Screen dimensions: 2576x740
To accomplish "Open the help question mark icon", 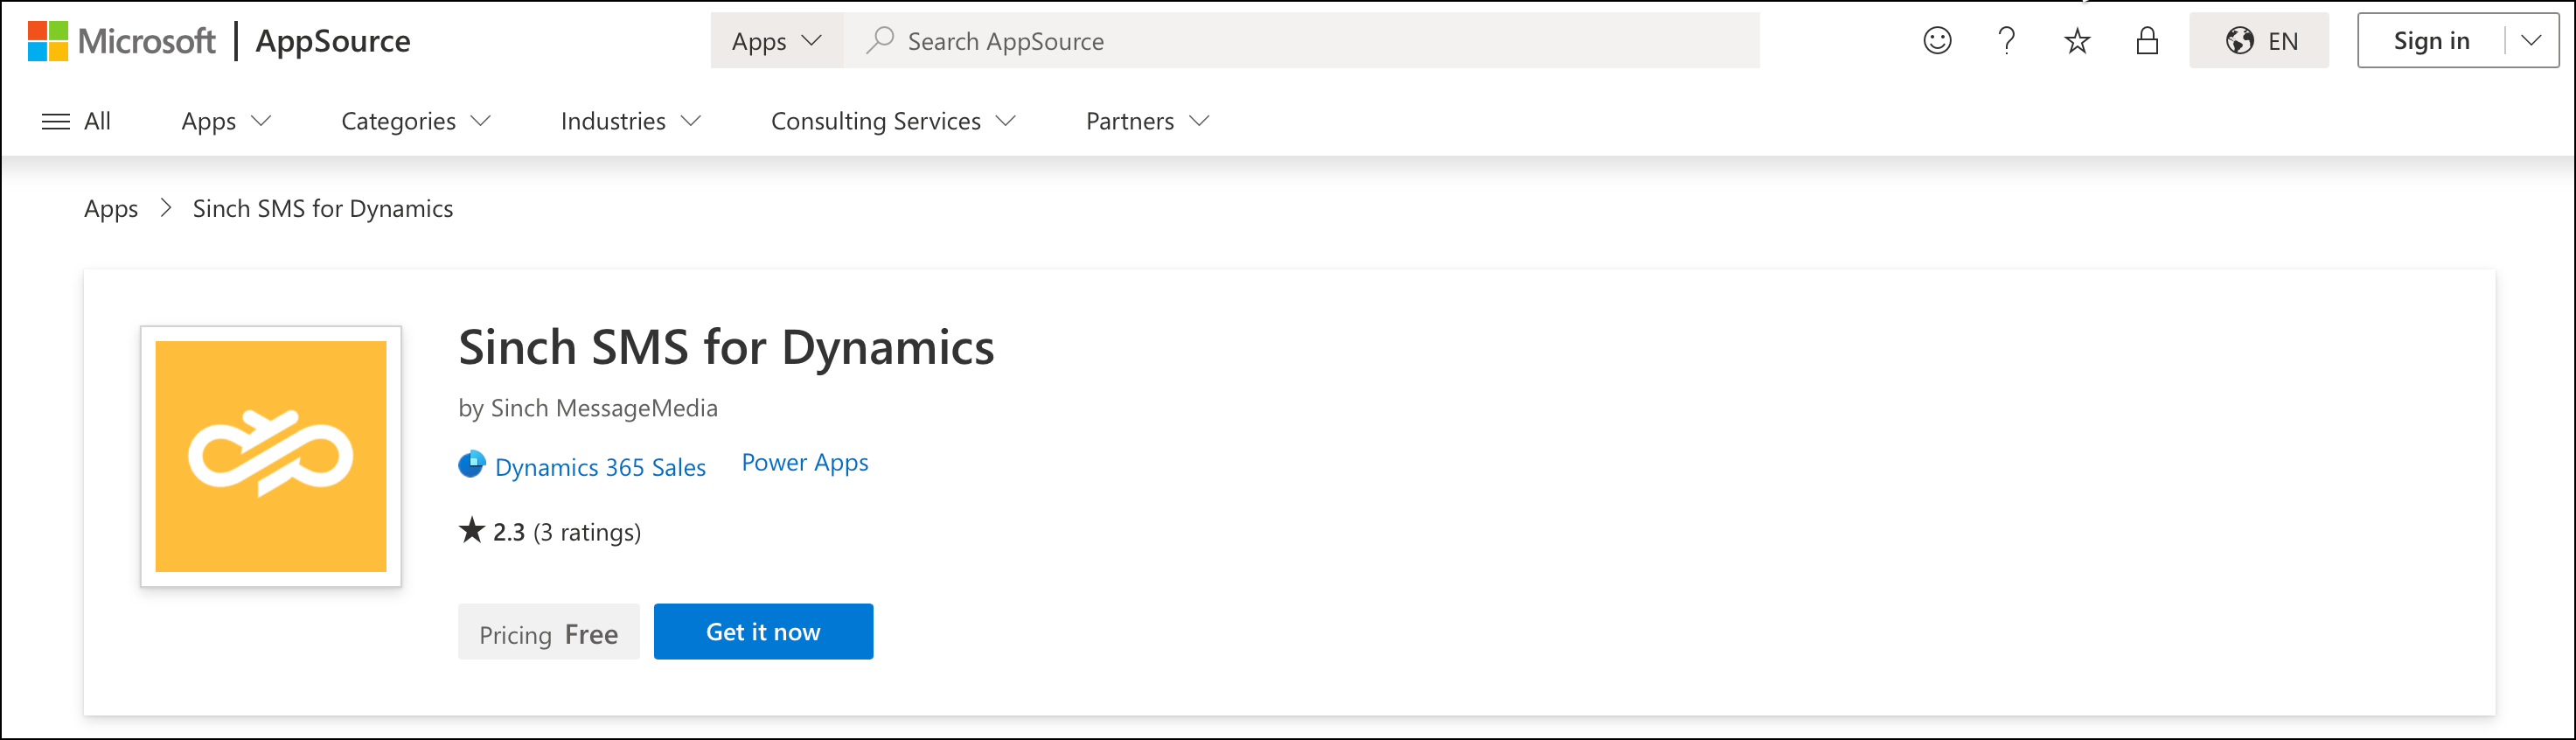I will pyautogui.click(x=2006, y=41).
